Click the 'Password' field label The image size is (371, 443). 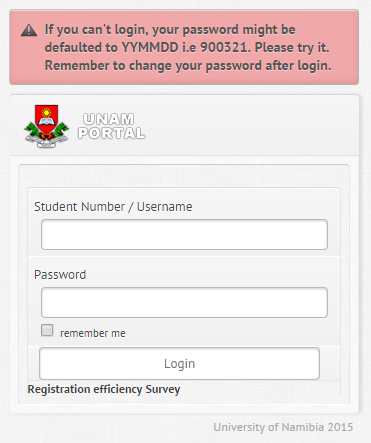[x=60, y=275]
